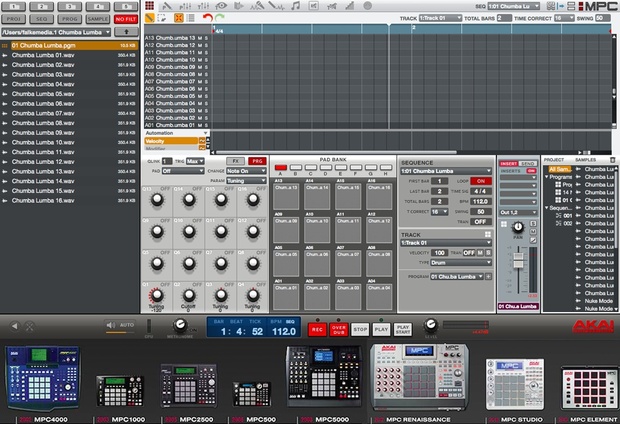Click the Velocity lane curve icon
620x424 pixels.
click(202, 141)
